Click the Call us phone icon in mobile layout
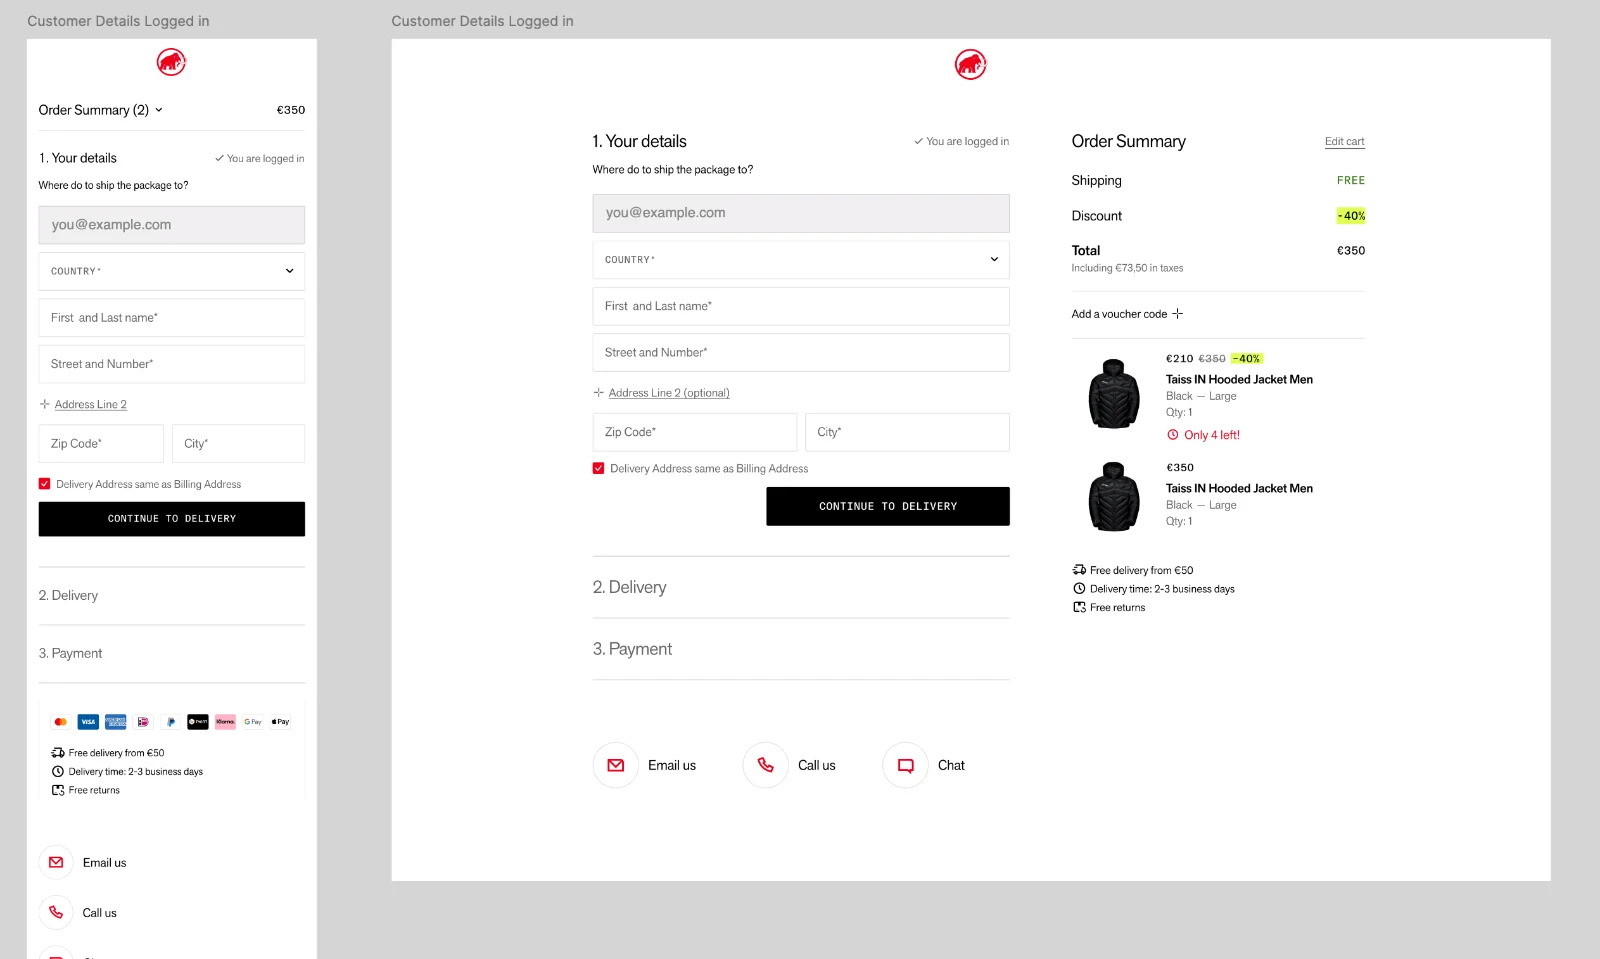The width and height of the screenshot is (1600, 959). (56, 912)
